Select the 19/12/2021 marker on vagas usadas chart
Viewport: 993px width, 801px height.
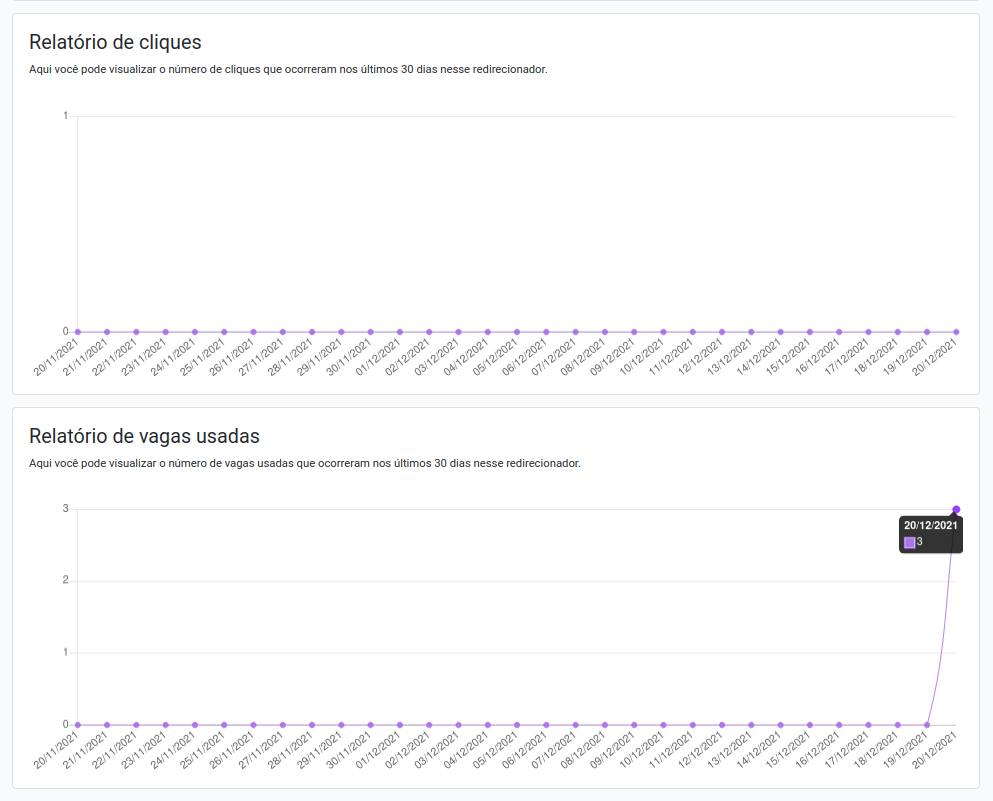(x=926, y=723)
